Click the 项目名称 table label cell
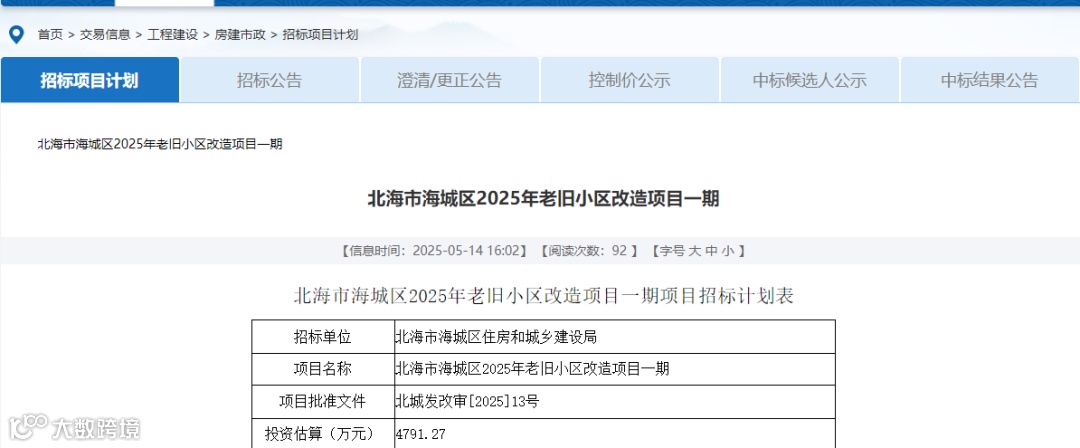1080x448 pixels. point(323,369)
